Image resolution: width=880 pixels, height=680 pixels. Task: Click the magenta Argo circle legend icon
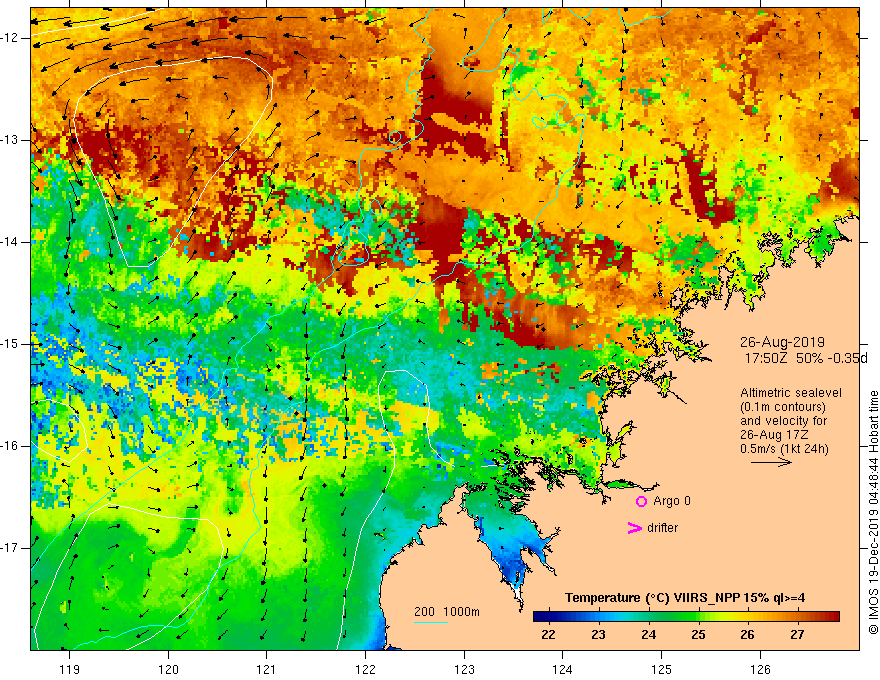click(641, 502)
